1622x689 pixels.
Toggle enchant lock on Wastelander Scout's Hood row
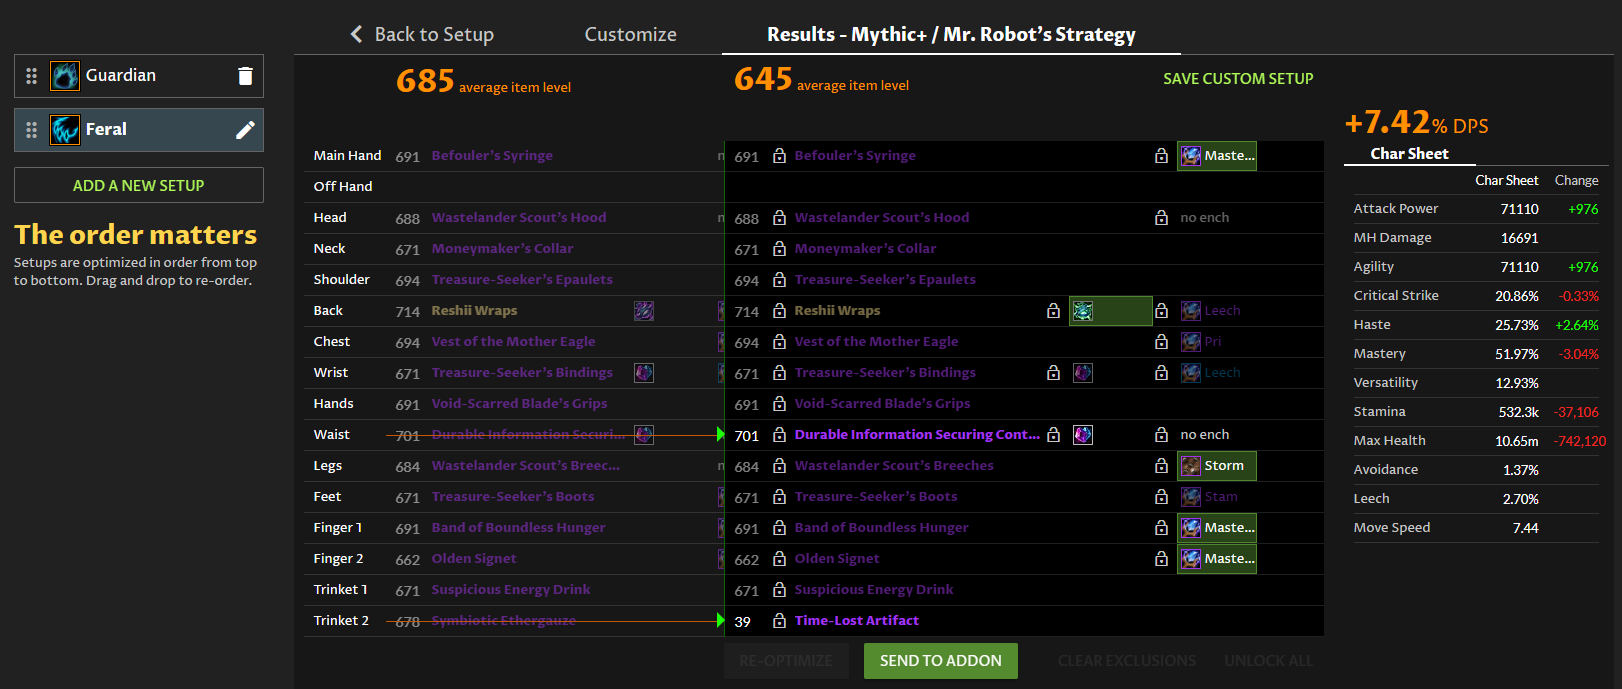tap(1161, 218)
